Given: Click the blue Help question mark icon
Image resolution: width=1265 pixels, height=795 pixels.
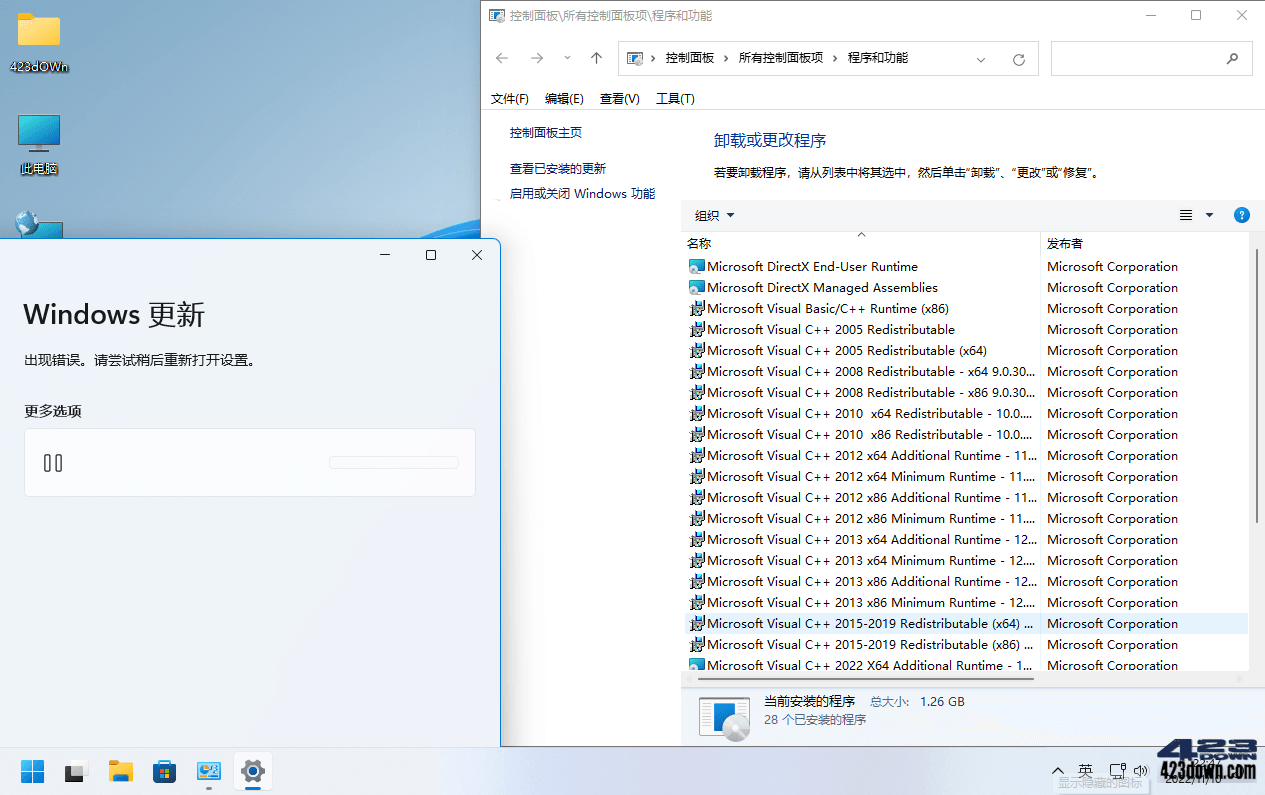Looking at the screenshot, I should (x=1241, y=215).
